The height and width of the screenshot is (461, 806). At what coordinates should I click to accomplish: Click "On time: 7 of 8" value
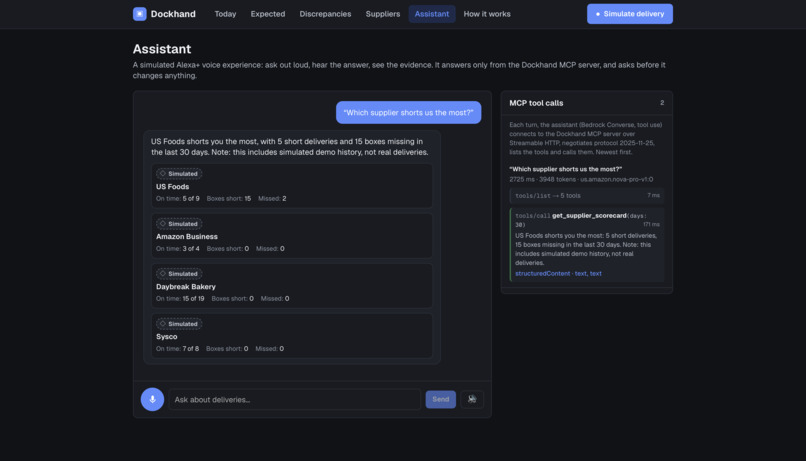click(x=177, y=348)
